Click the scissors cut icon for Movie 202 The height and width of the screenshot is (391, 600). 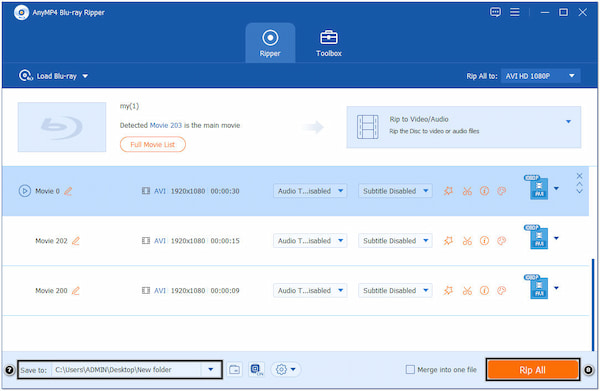(x=467, y=241)
